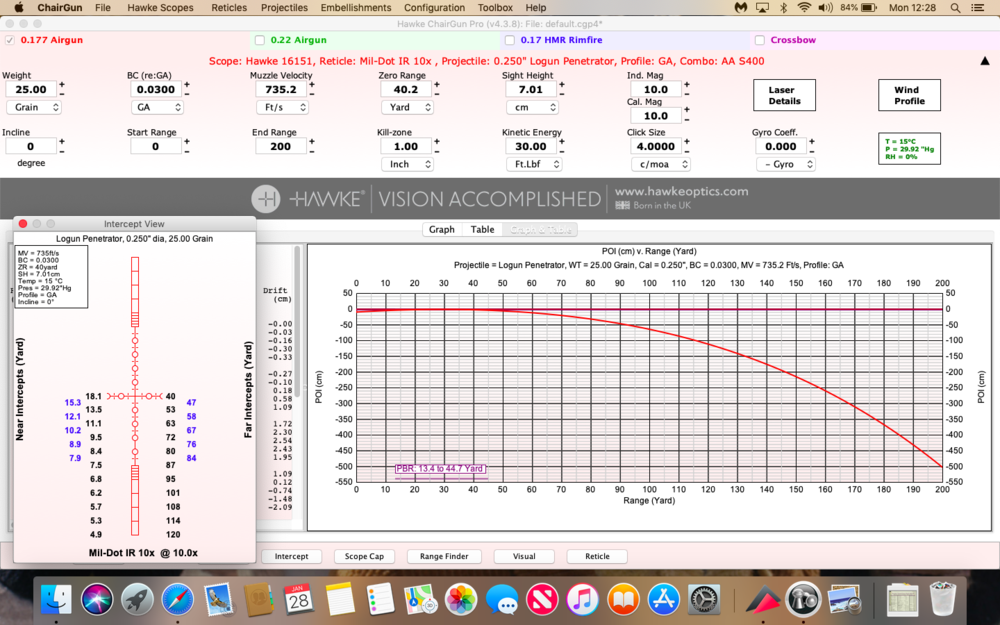This screenshot has height=625, width=1000.
Task: Open the Photos app in Dock
Action: (x=461, y=599)
